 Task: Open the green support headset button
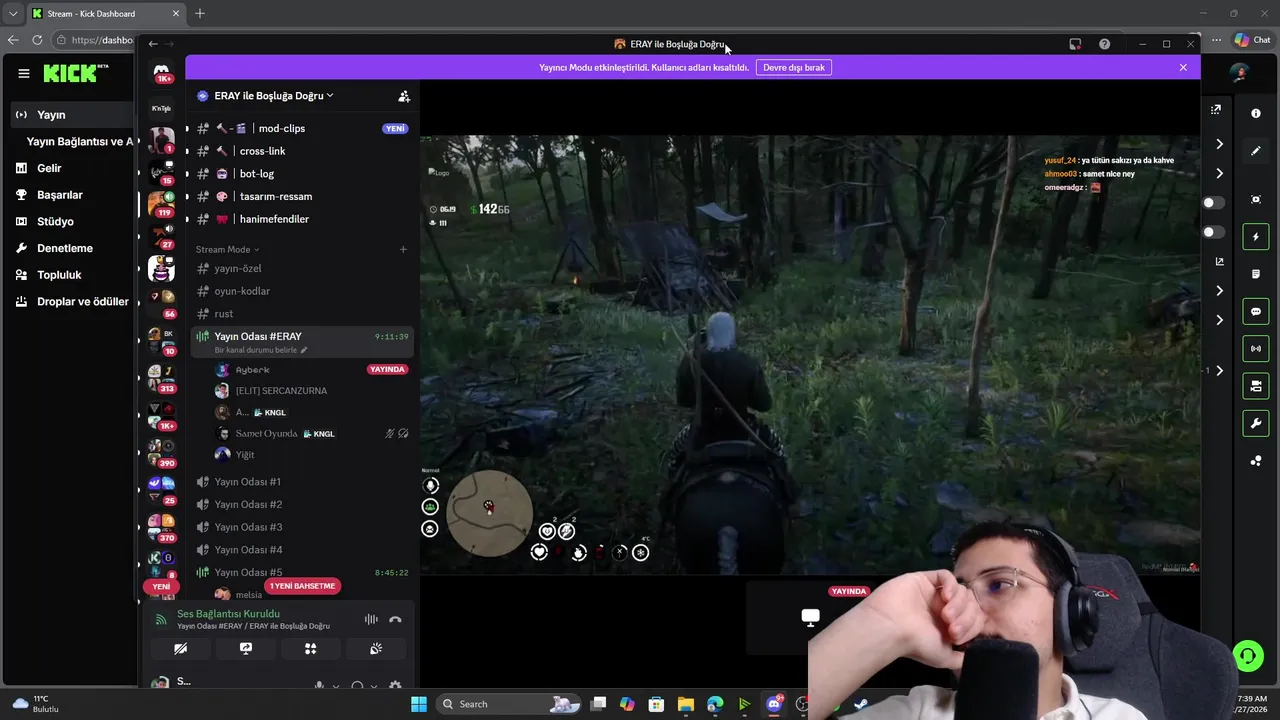pyautogui.click(x=1248, y=656)
